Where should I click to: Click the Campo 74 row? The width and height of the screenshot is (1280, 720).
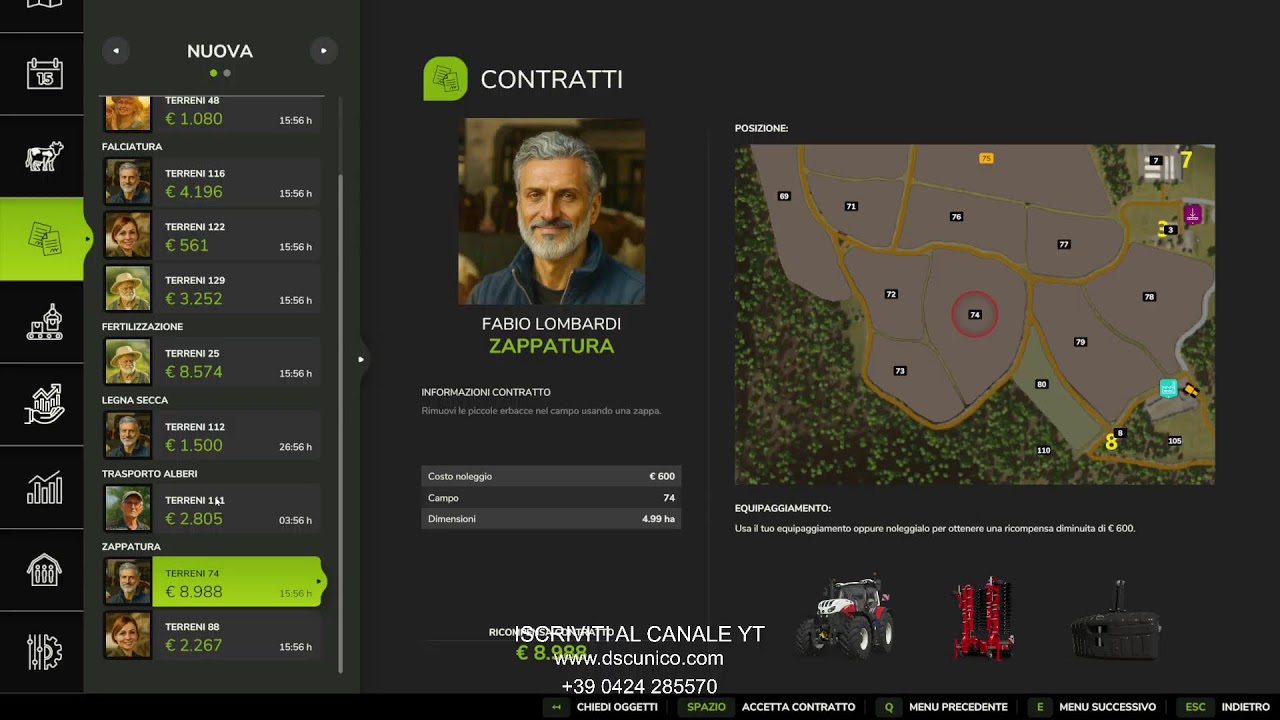(x=551, y=498)
